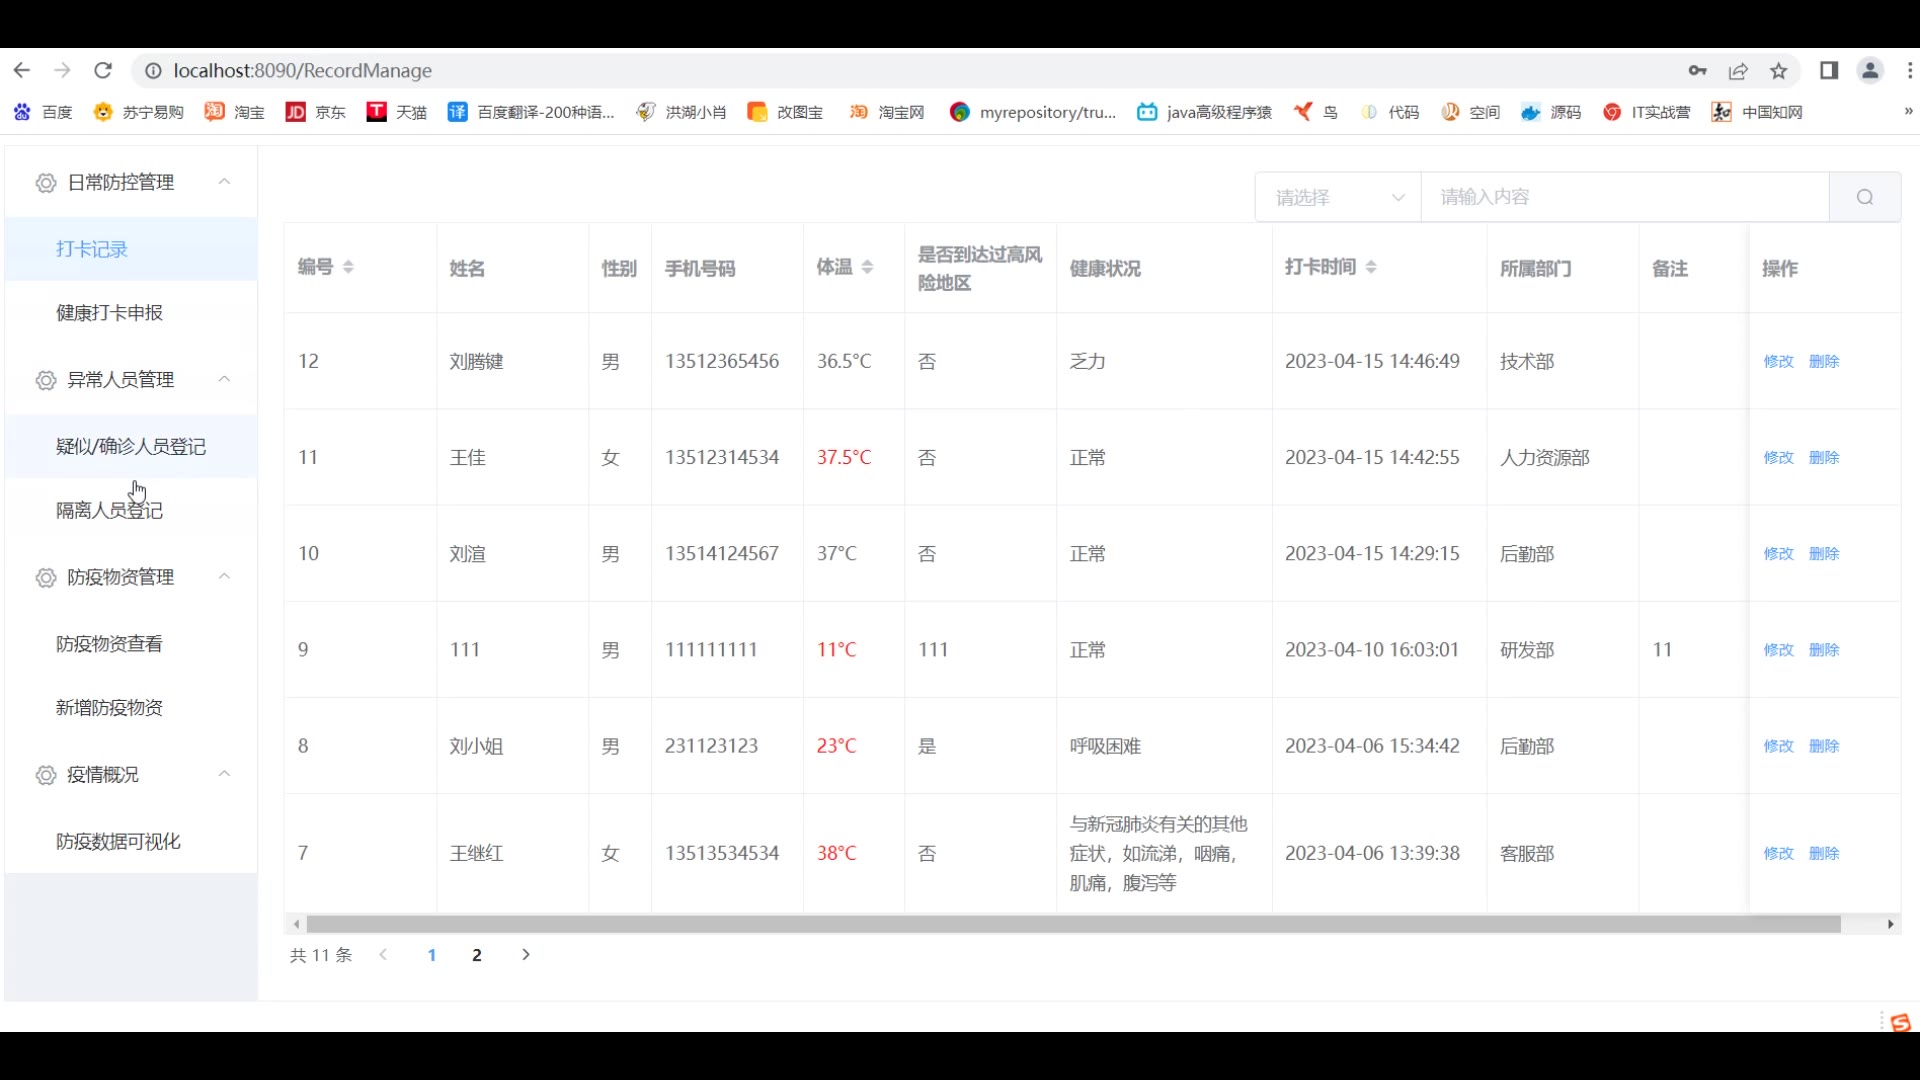Image resolution: width=1920 pixels, height=1080 pixels.
Task: Open the browser profile avatar icon
Action: coord(1869,70)
